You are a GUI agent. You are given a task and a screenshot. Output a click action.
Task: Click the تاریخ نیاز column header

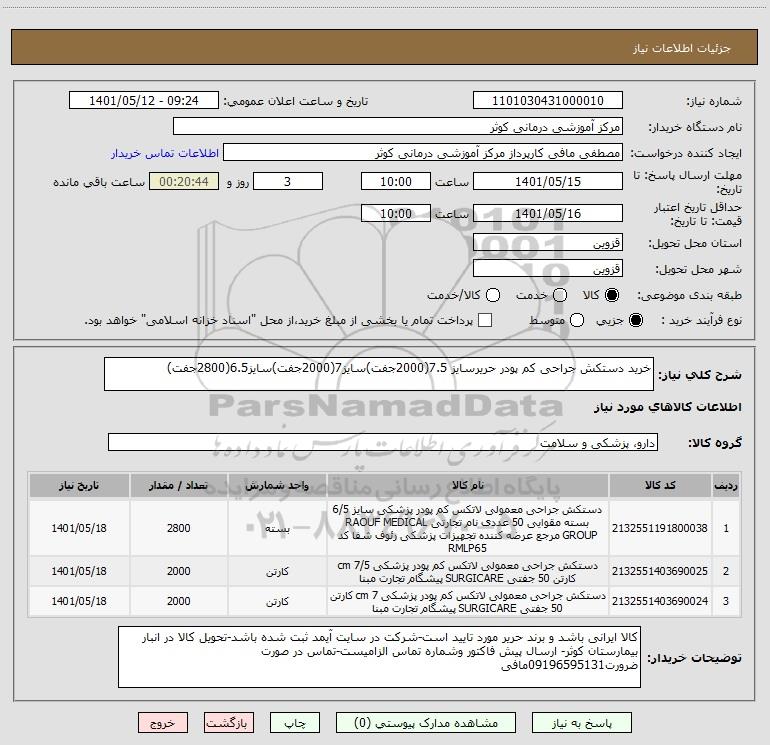pos(79,485)
